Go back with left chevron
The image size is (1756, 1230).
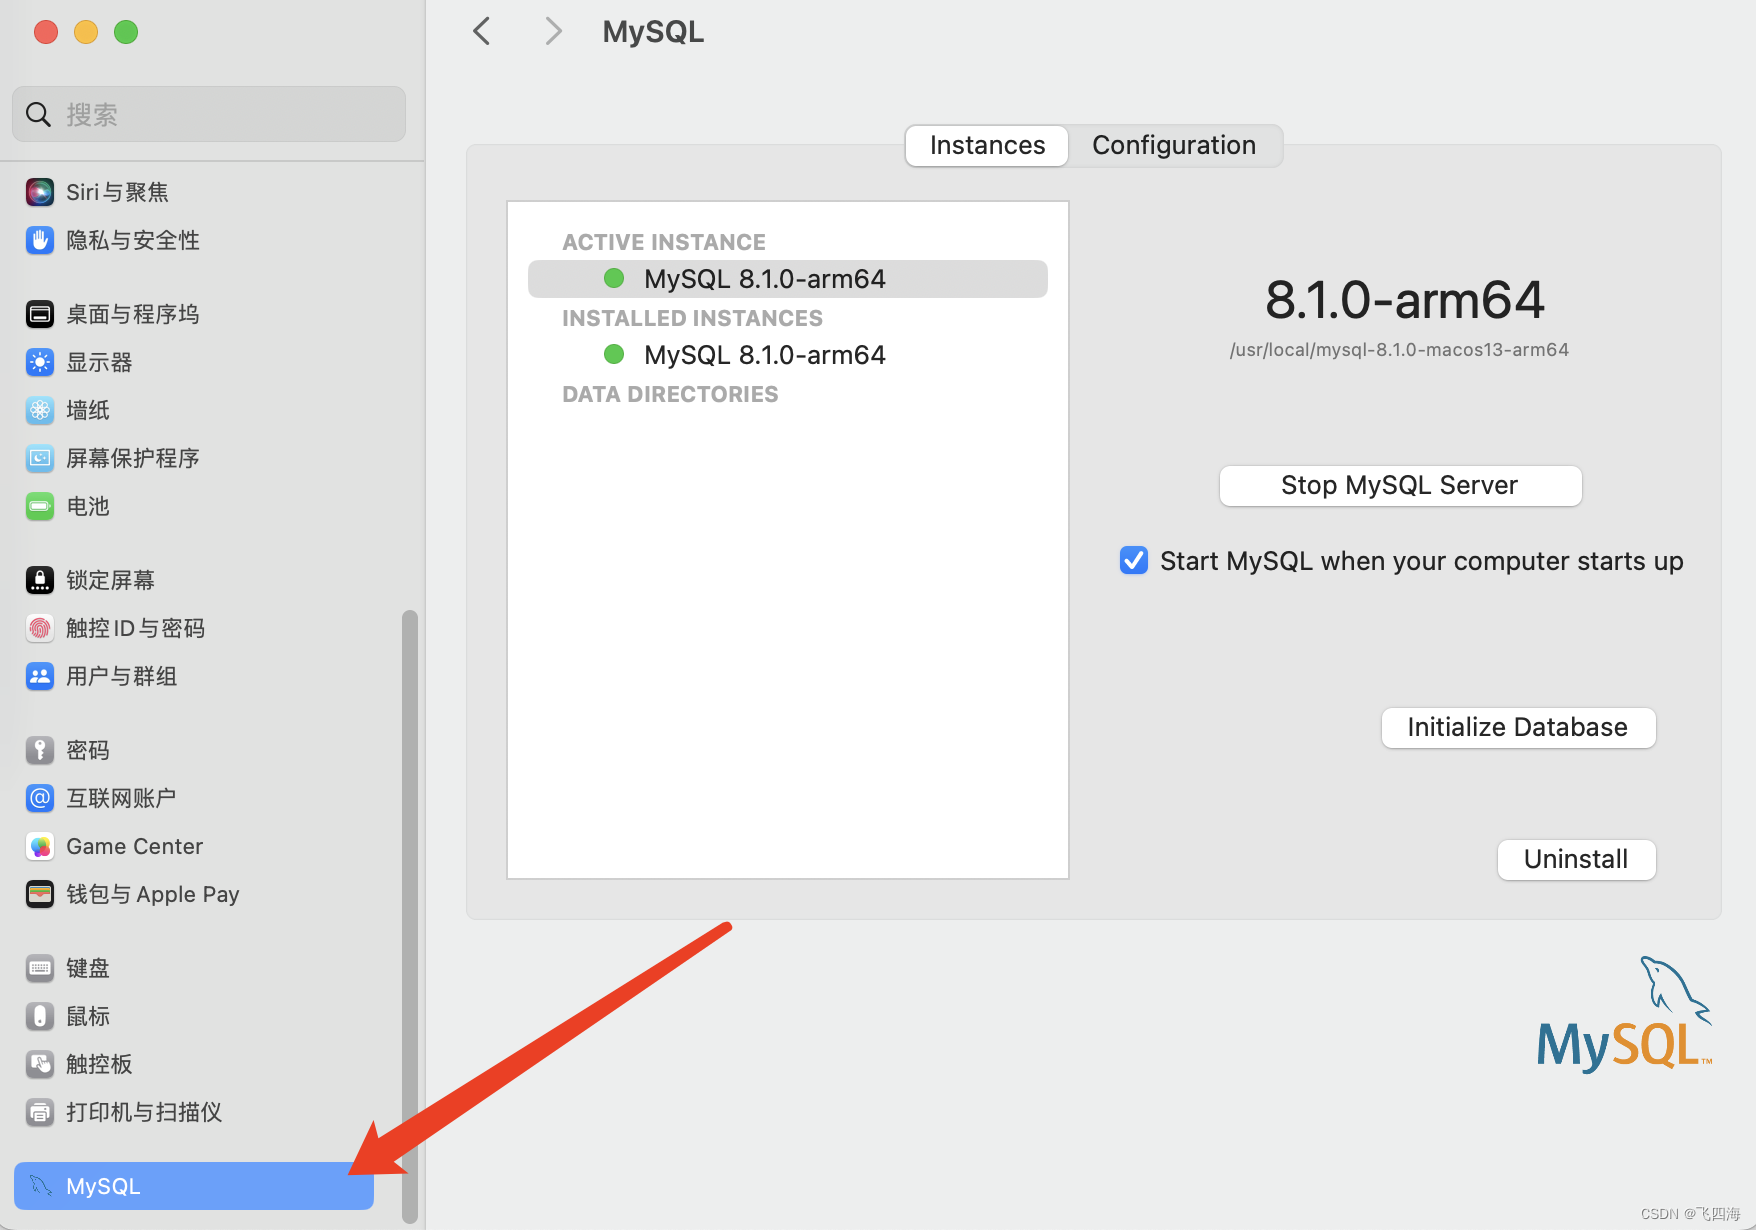(482, 31)
